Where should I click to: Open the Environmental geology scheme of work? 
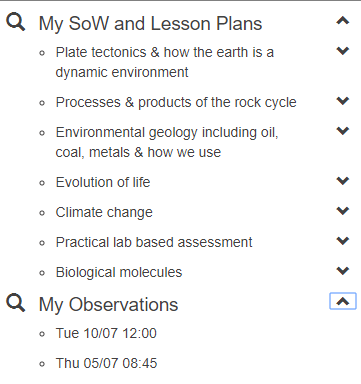pos(167,142)
